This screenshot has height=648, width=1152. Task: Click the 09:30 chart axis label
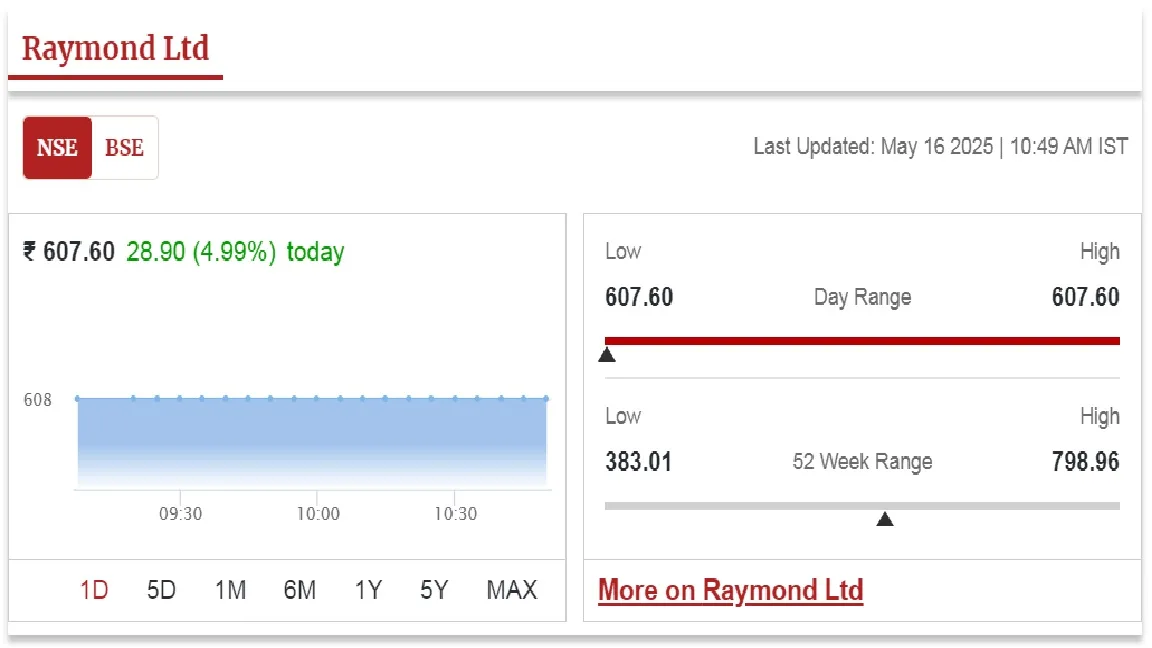coord(181,514)
